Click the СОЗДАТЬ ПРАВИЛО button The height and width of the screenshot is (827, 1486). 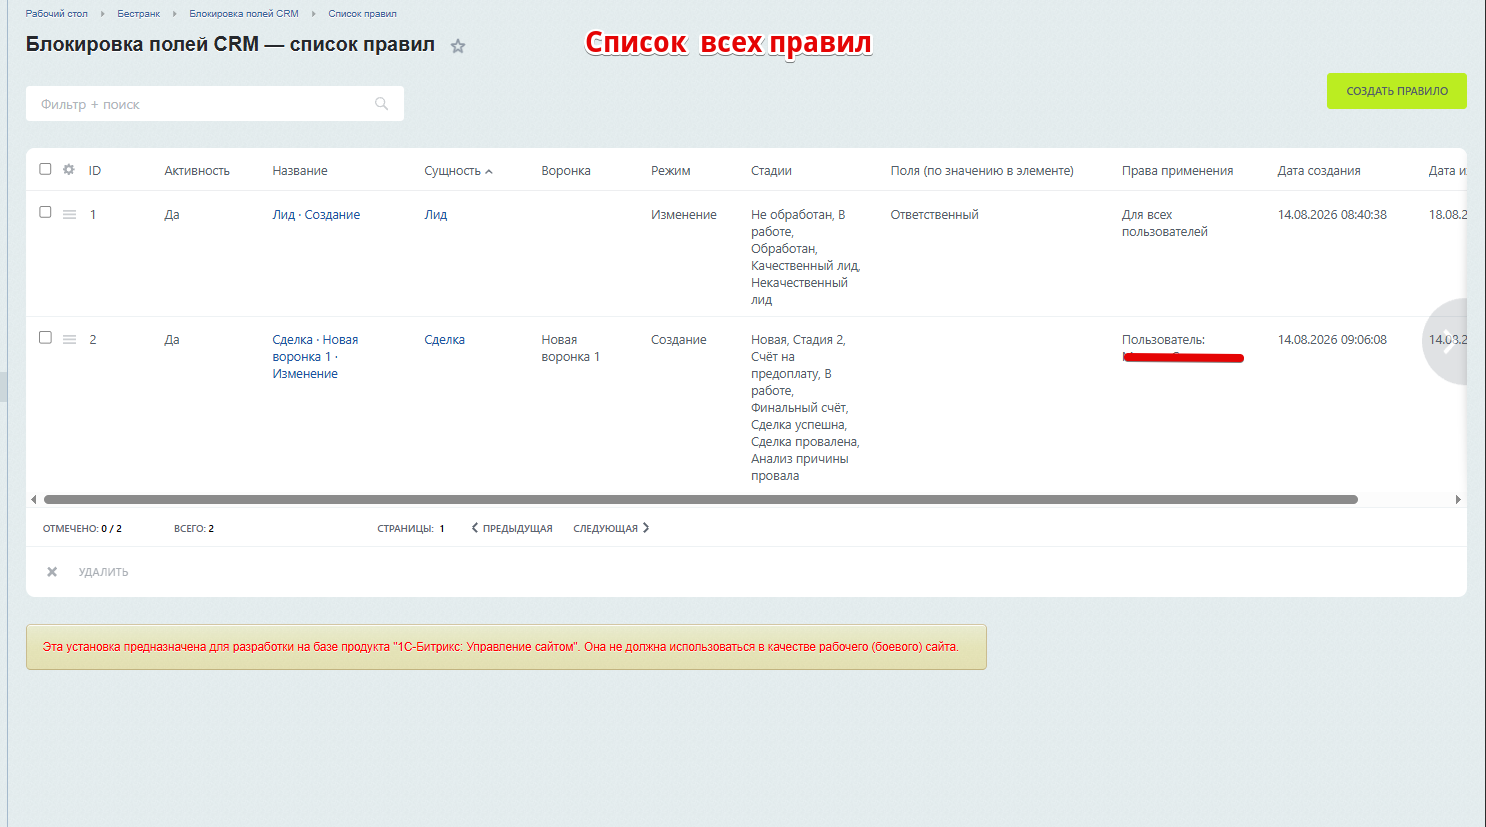point(1397,91)
